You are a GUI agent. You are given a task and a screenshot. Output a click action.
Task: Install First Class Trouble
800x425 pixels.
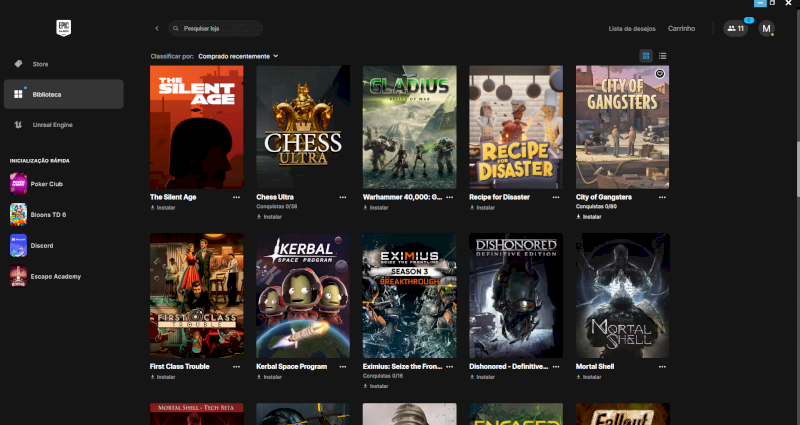tap(163, 377)
